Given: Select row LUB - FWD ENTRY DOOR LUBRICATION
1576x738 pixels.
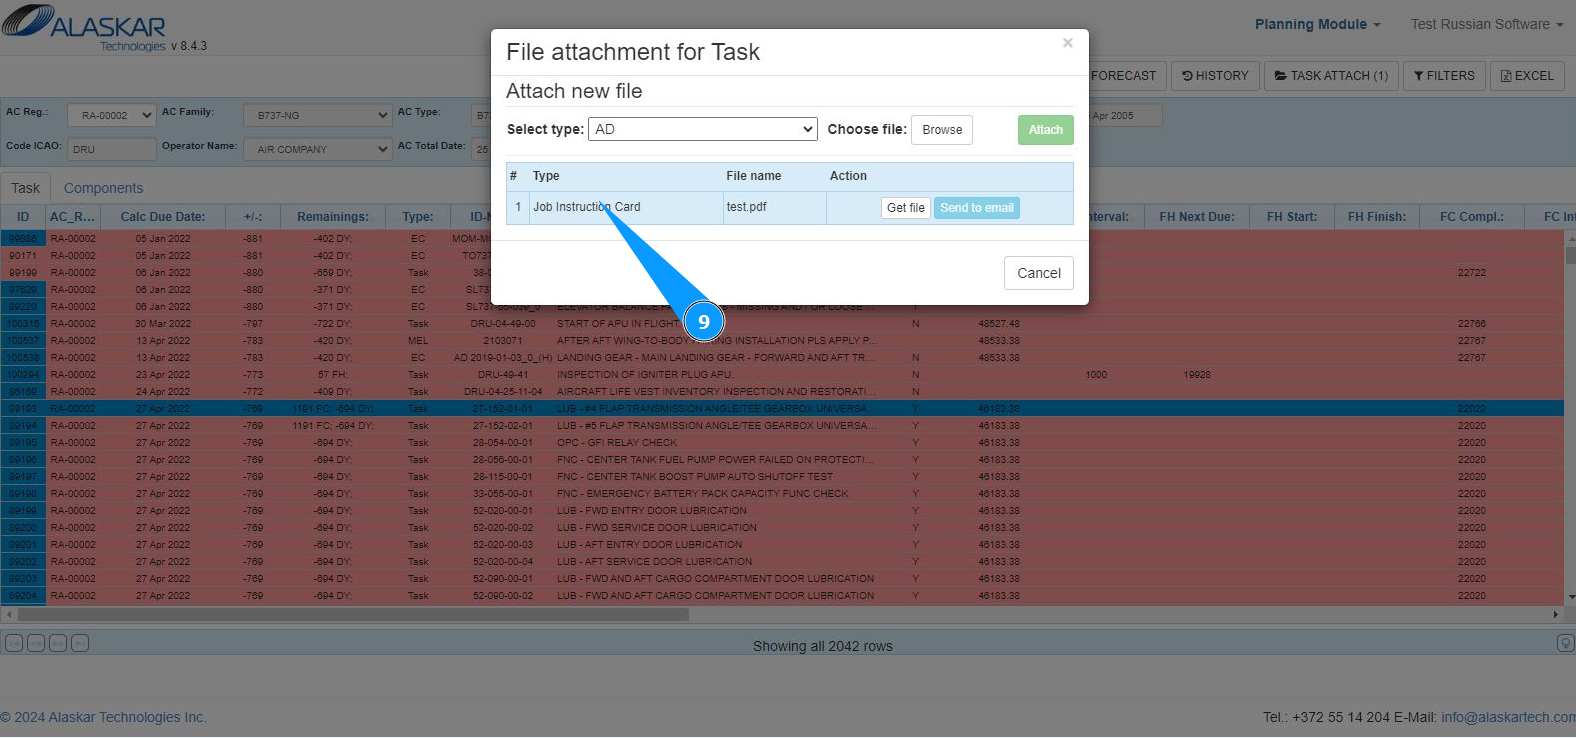Looking at the screenshot, I should coord(782,510).
